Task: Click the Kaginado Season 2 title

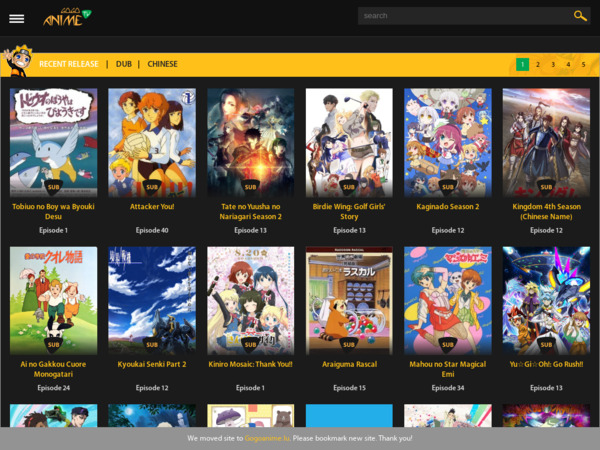Action: [x=448, y=207]
